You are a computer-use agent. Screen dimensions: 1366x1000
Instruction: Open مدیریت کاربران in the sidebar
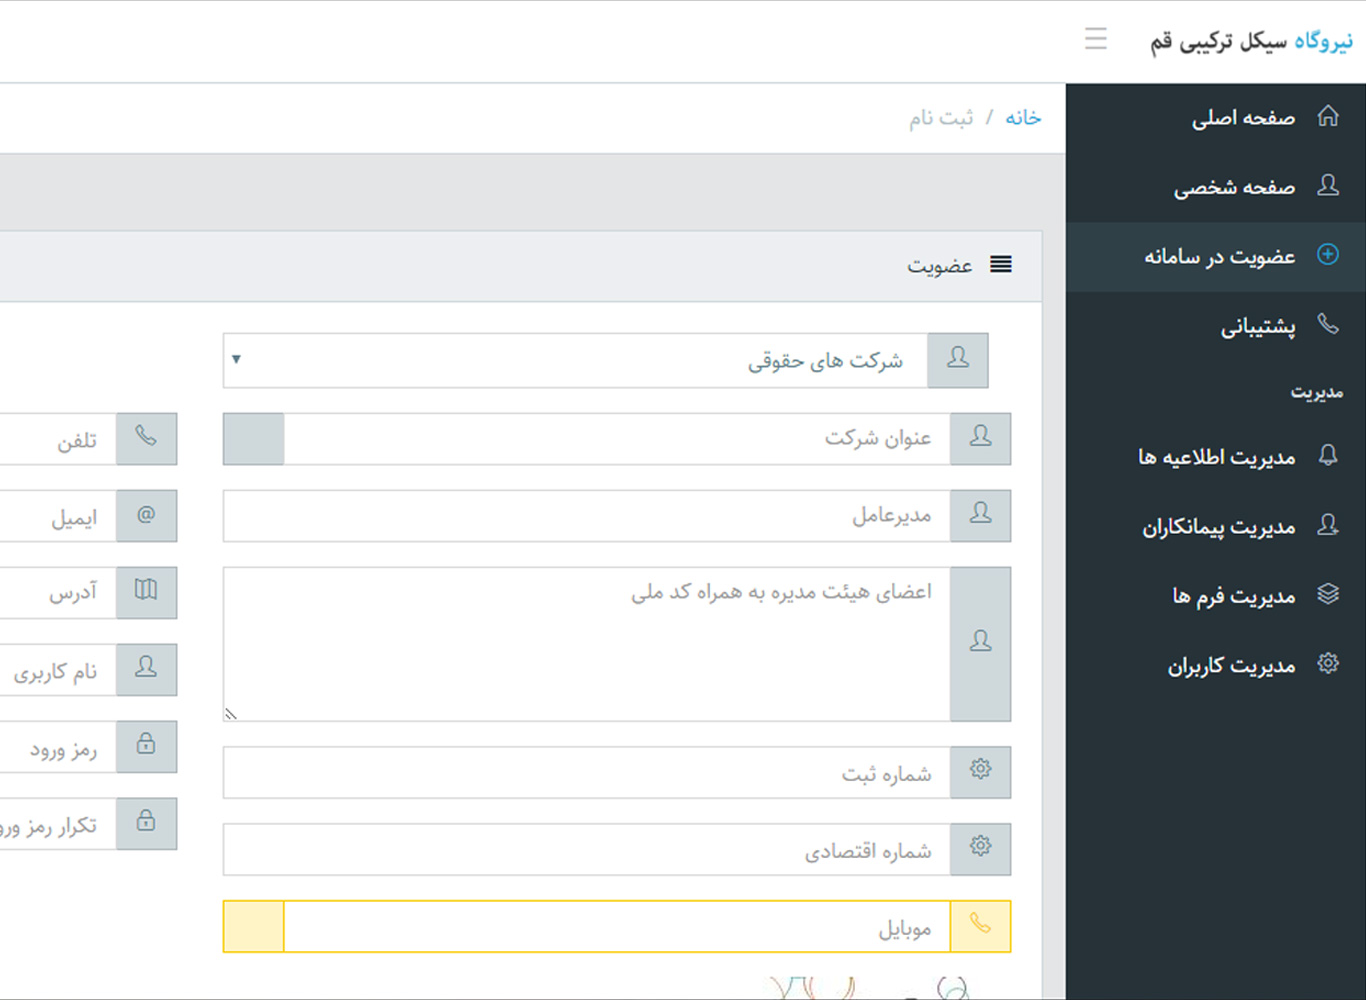[1216, 665]
